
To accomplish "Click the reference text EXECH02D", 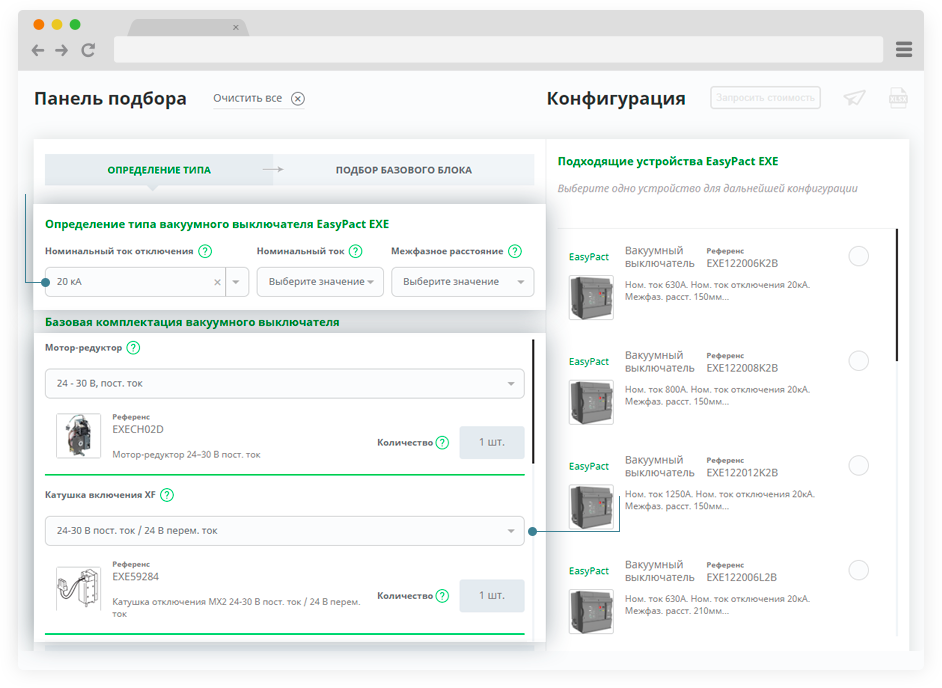I will click(138, 429).
